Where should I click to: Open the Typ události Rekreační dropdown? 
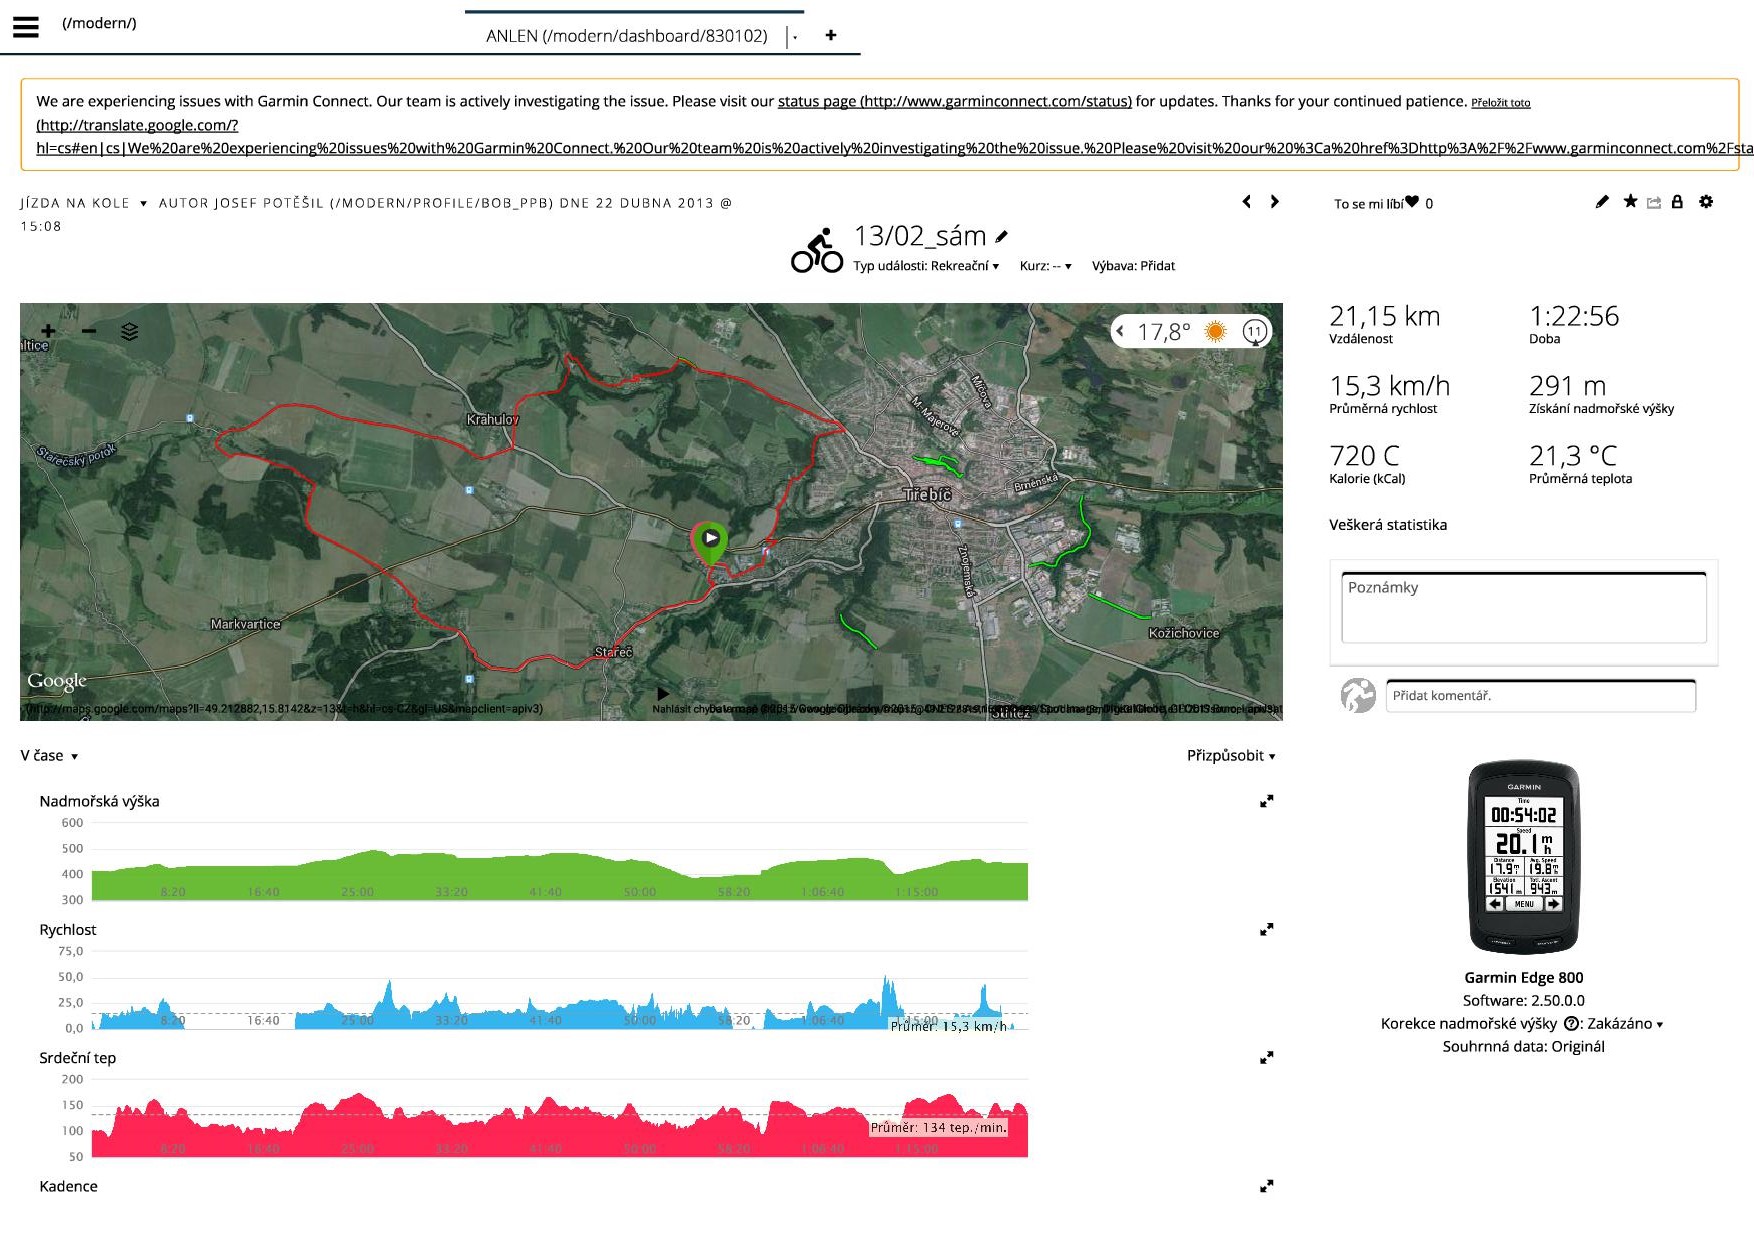coord(926,266)
